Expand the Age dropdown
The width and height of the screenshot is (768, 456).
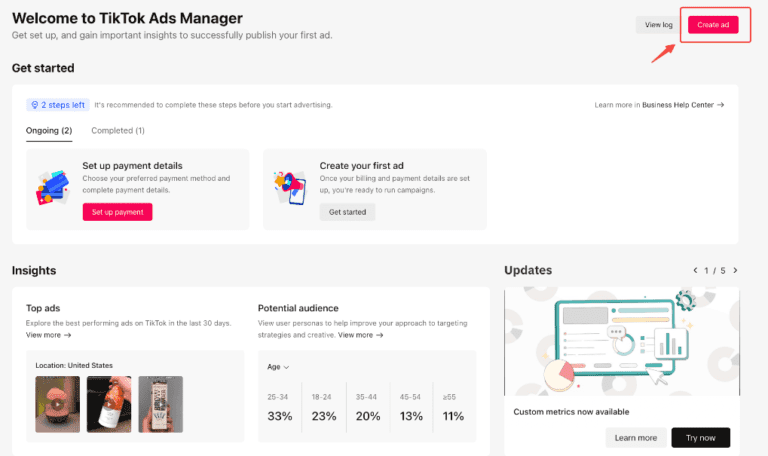click(278, 367)
